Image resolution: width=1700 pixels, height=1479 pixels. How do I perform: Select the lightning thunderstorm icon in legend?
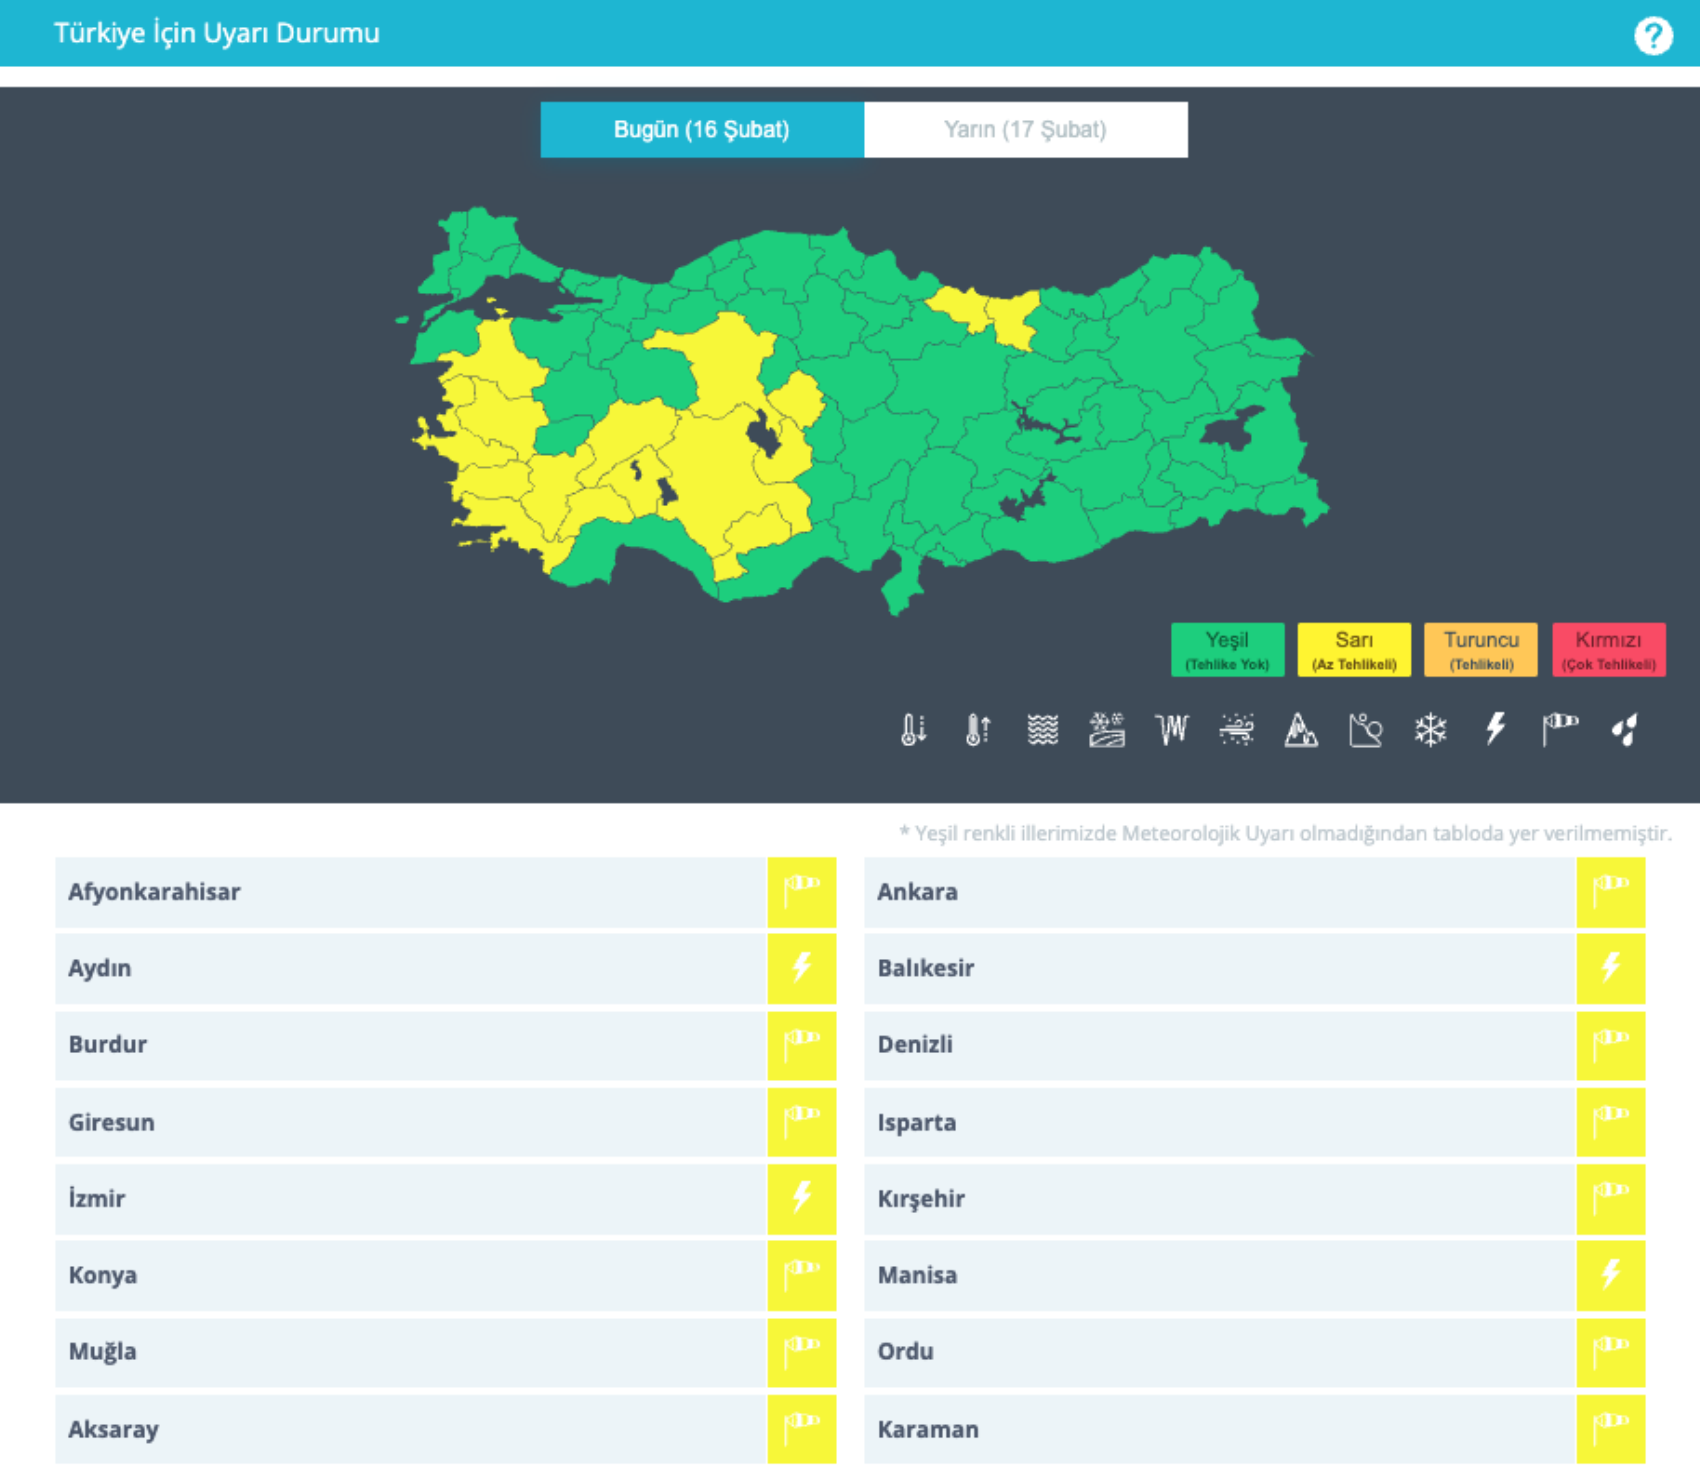(1495, 730)
